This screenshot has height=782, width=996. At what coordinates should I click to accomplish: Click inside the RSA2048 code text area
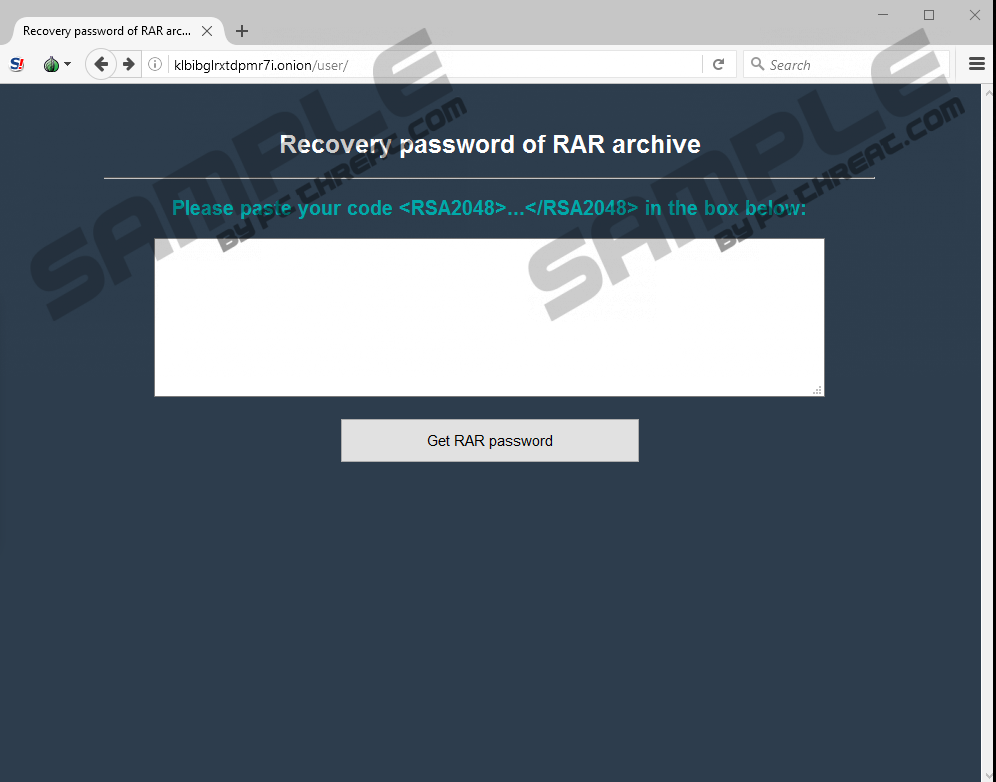(x=489, y=317)
